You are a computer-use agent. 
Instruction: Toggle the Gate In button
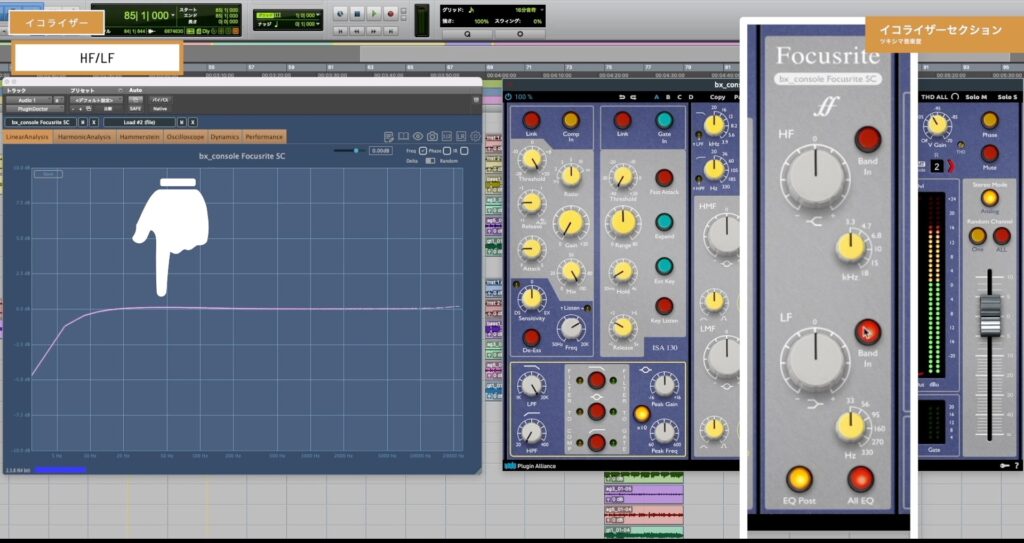(664, 120)
